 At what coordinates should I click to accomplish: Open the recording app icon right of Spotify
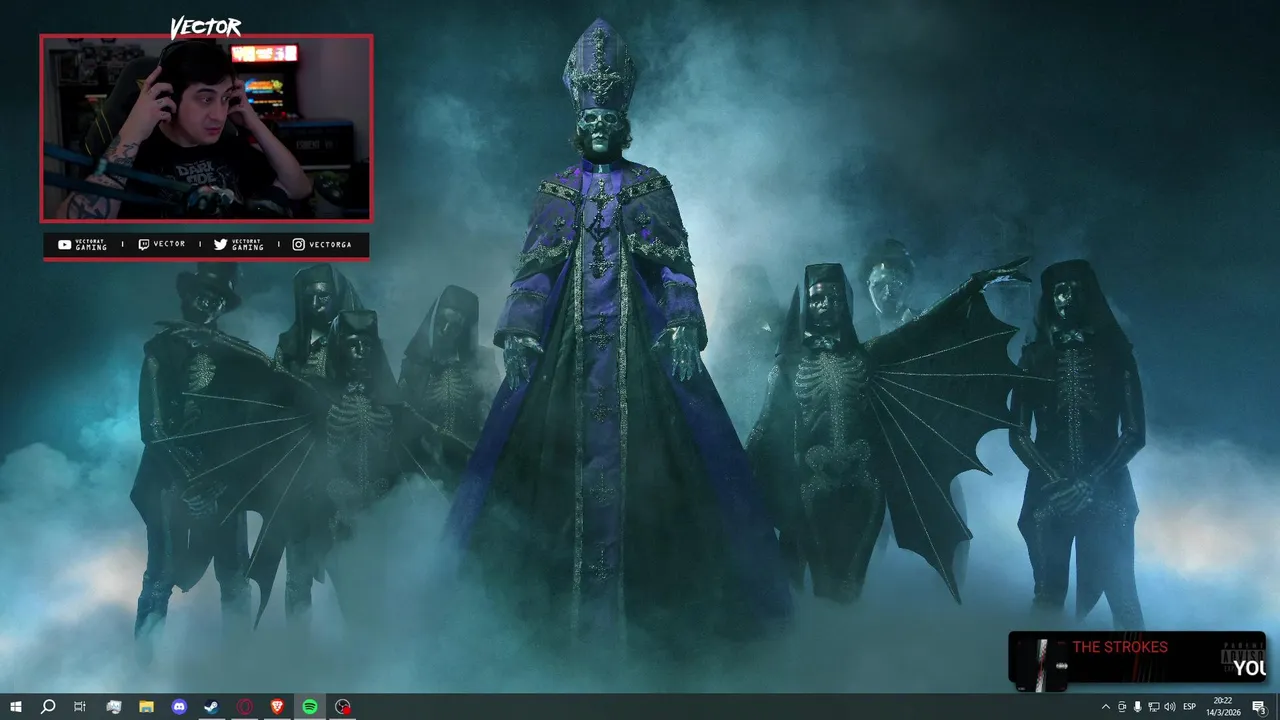point(343,707)
